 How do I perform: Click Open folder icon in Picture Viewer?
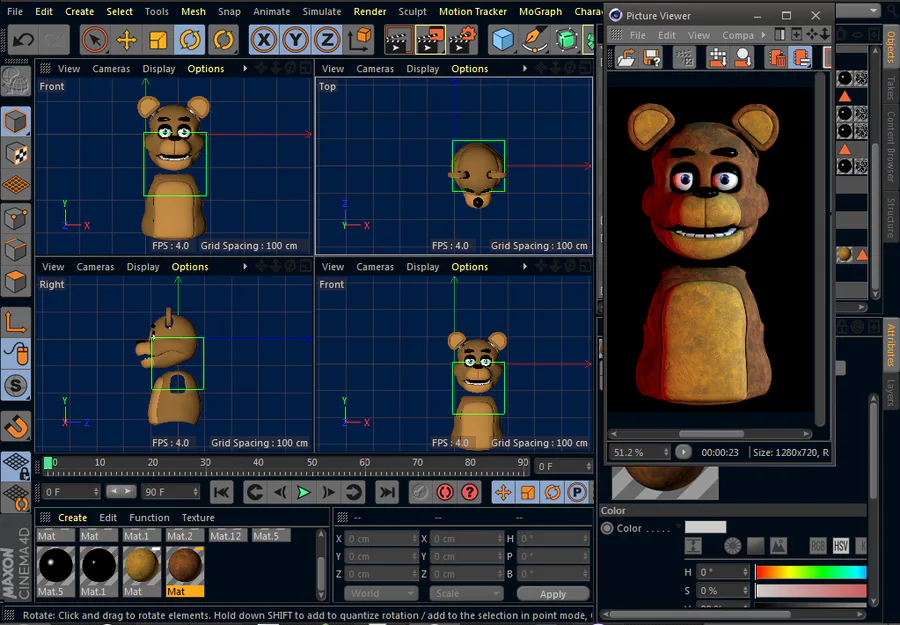(627, 58)
